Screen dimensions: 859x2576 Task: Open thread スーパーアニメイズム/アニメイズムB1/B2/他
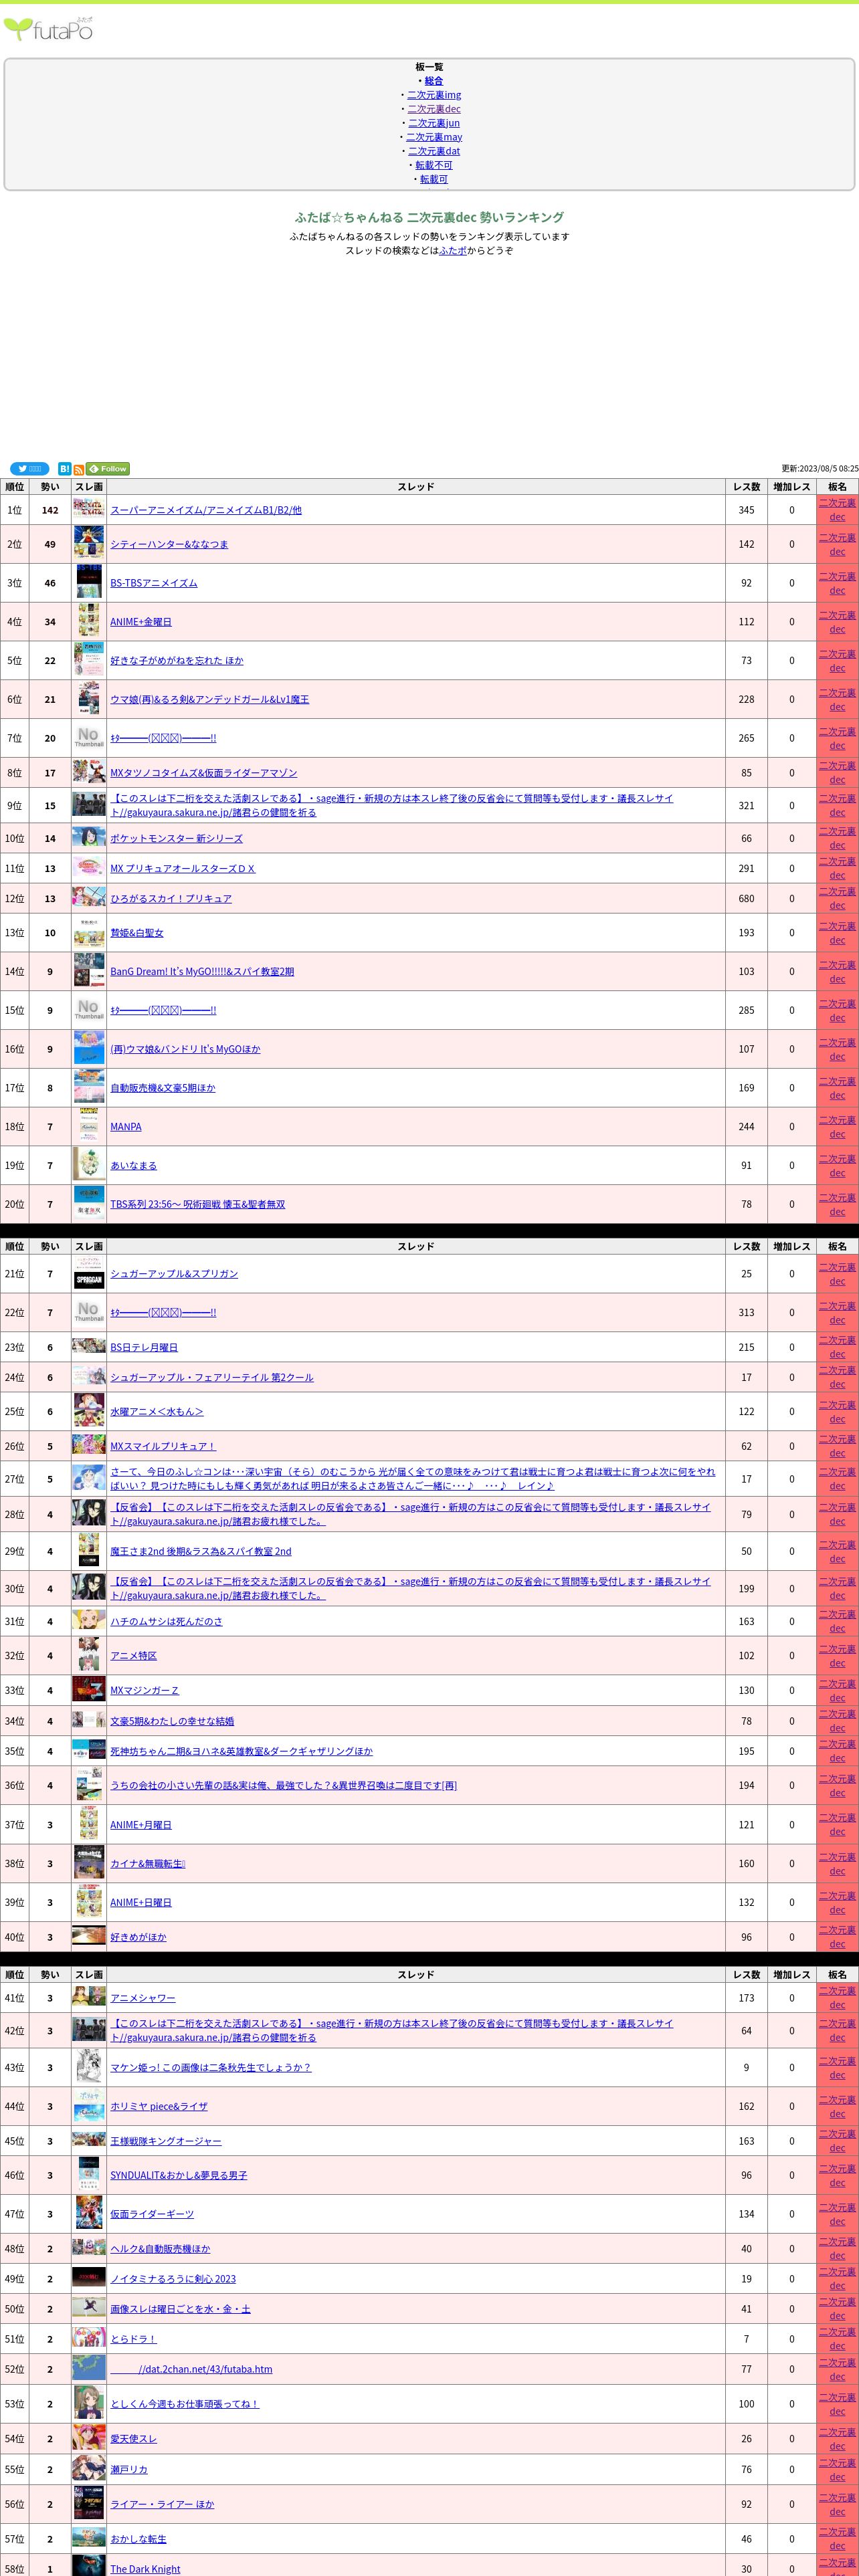[x=206, y=510]
